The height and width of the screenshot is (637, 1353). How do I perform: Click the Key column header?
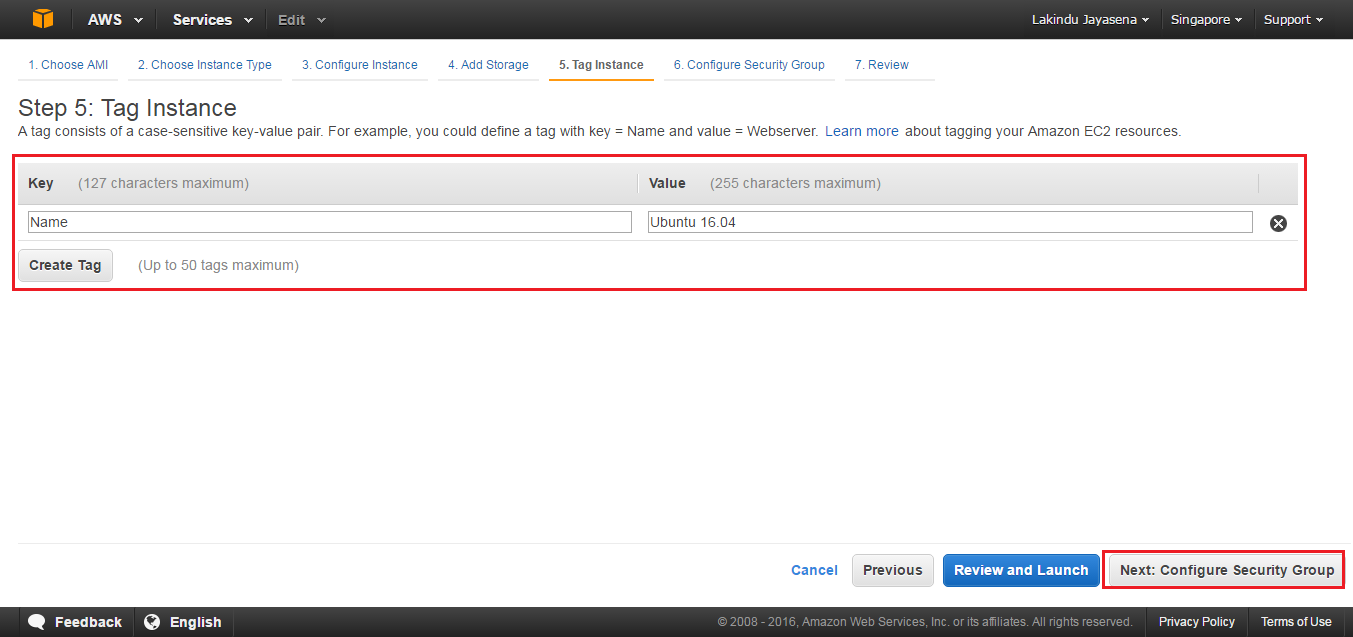coord(41,183)
